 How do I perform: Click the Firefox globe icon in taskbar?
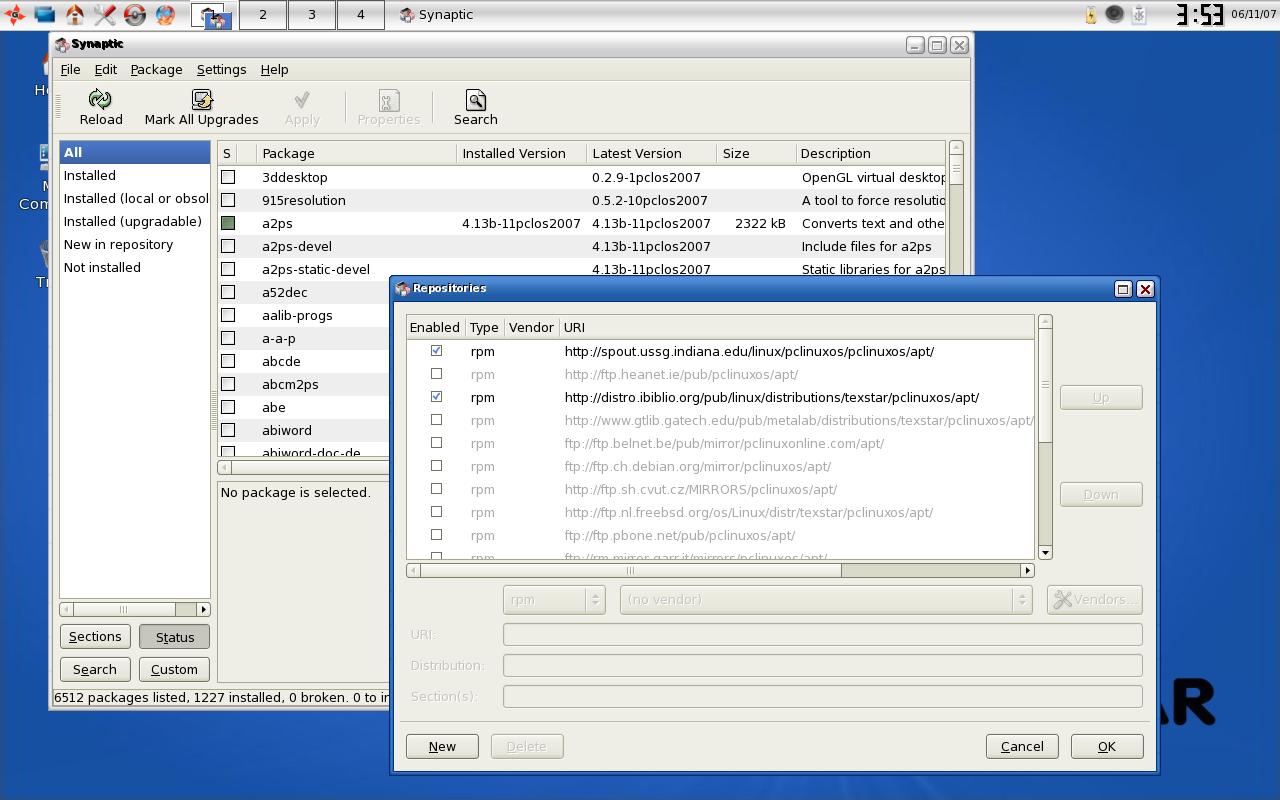pyautogui.click(x=165, y=14)
